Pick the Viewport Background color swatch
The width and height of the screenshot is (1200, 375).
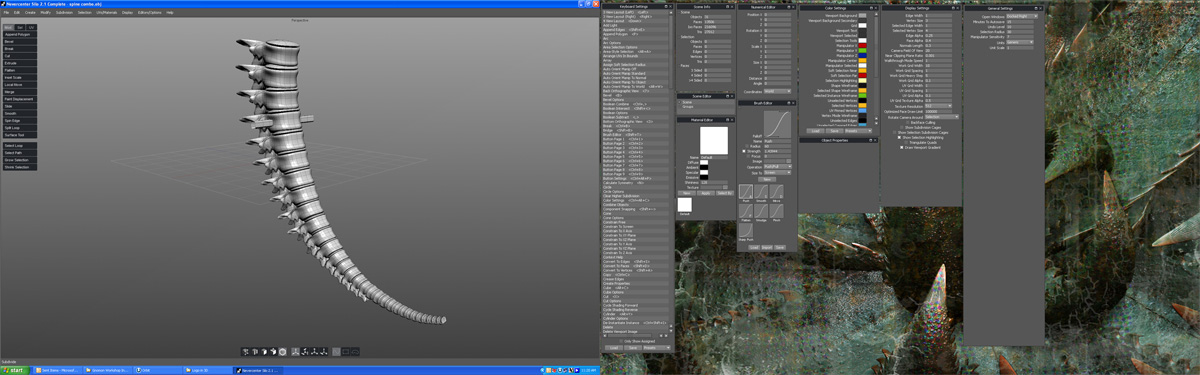(862, 15)
